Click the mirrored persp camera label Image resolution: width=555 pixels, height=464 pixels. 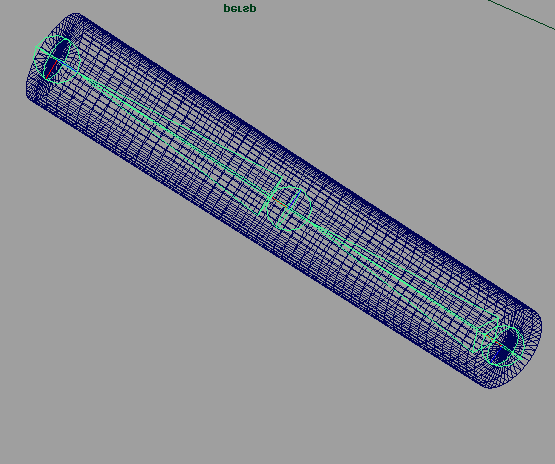point(240,8)
